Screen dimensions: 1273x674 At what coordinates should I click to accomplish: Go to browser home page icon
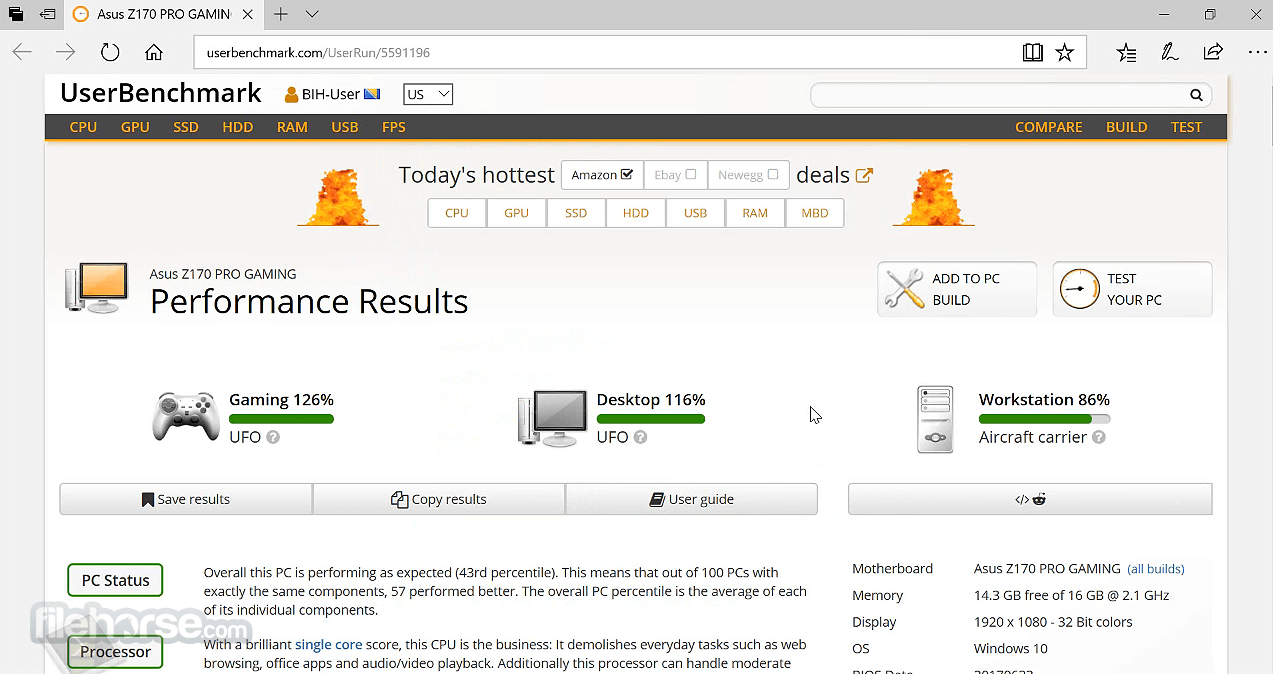pyautogui.click(x=154, y=52)
